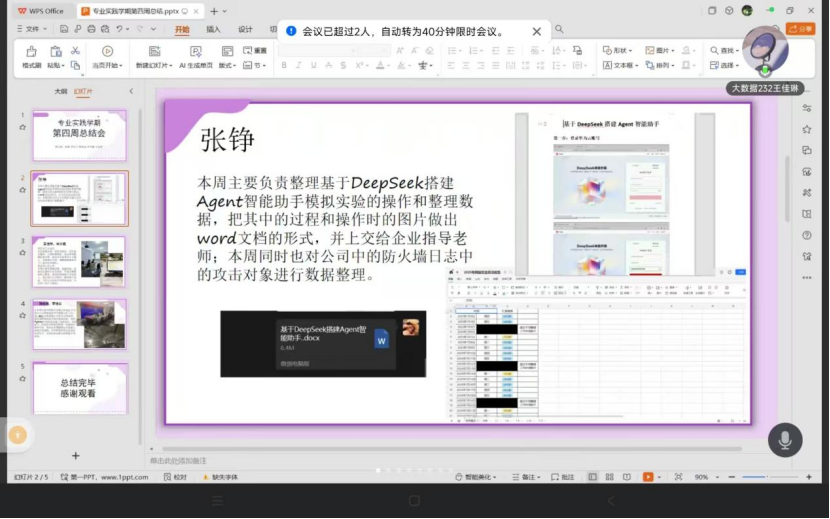Click the Format Painter (格式刷) icon
The image size is (830, 519).
tap(31, 52)
